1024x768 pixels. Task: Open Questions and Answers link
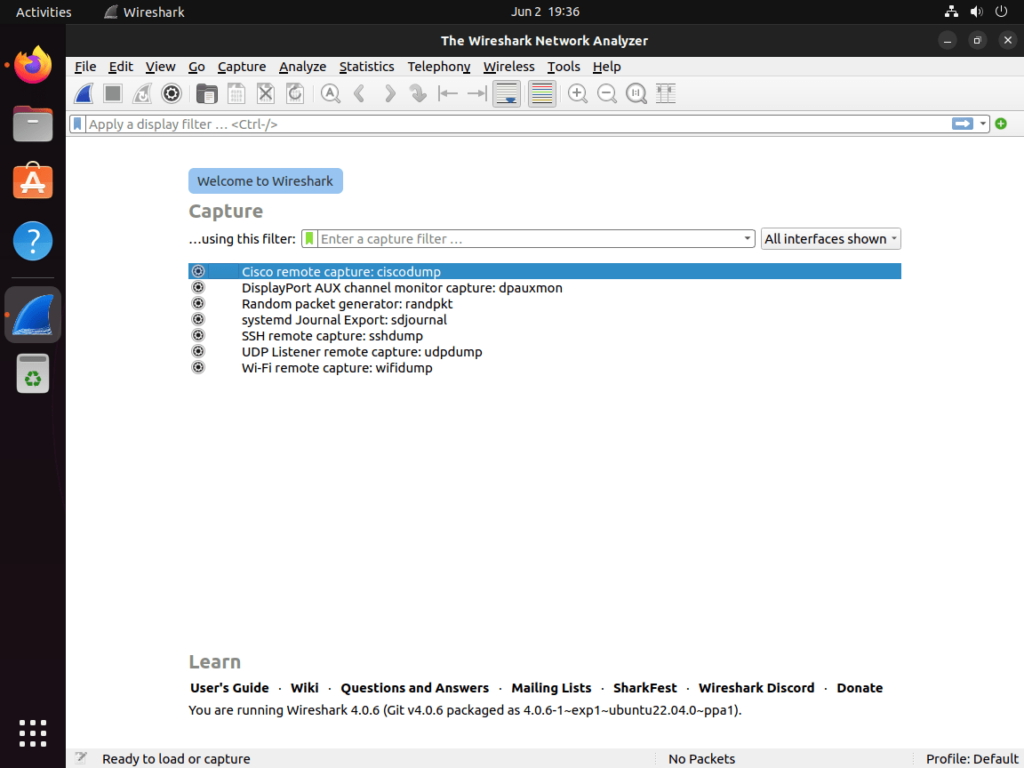pyautogui.click(x=415, y=688)
